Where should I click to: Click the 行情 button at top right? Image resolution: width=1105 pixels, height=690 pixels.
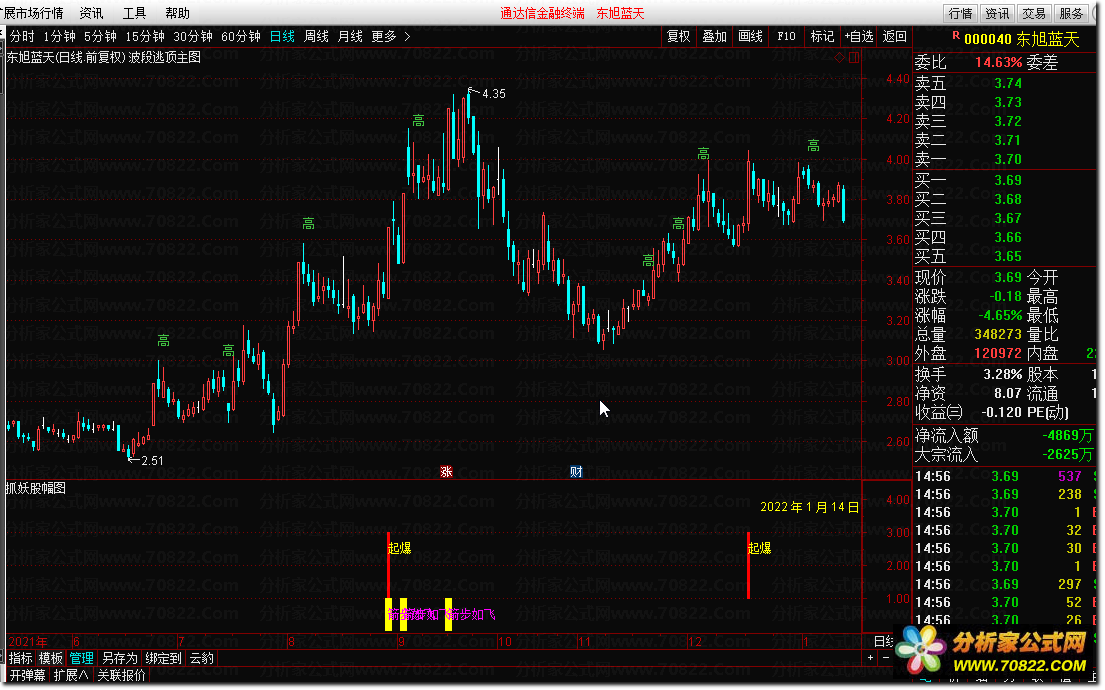coord(960,13)
